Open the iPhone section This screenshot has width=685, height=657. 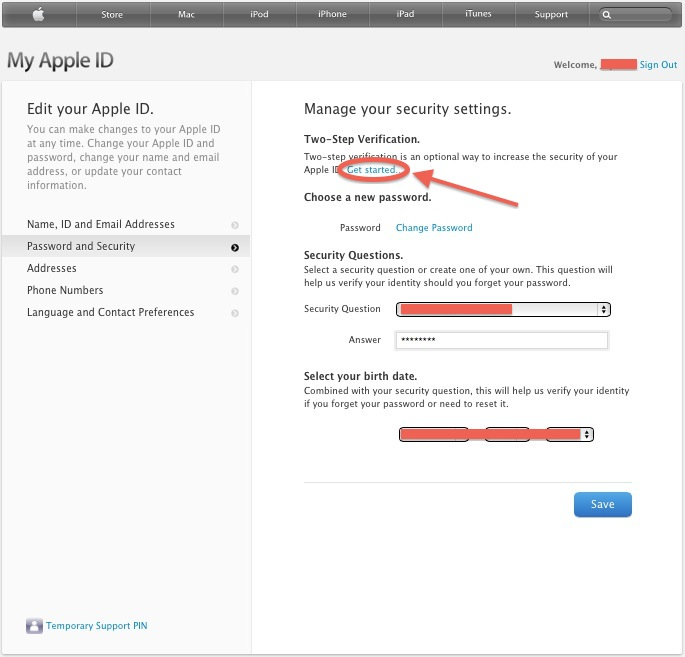pyautogui.click(x=332, y=14)
